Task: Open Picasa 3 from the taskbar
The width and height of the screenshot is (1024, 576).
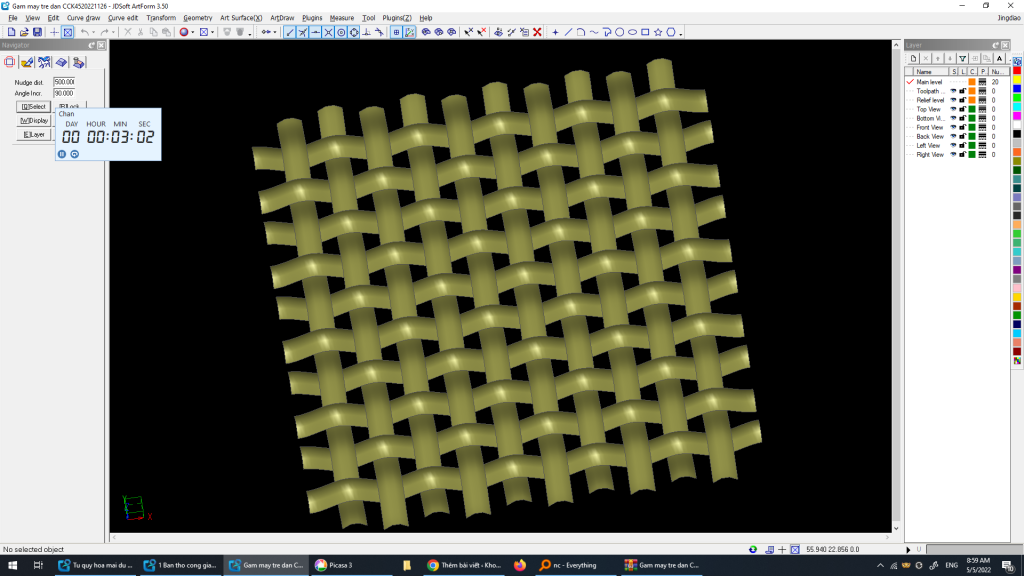Action: 351,566
